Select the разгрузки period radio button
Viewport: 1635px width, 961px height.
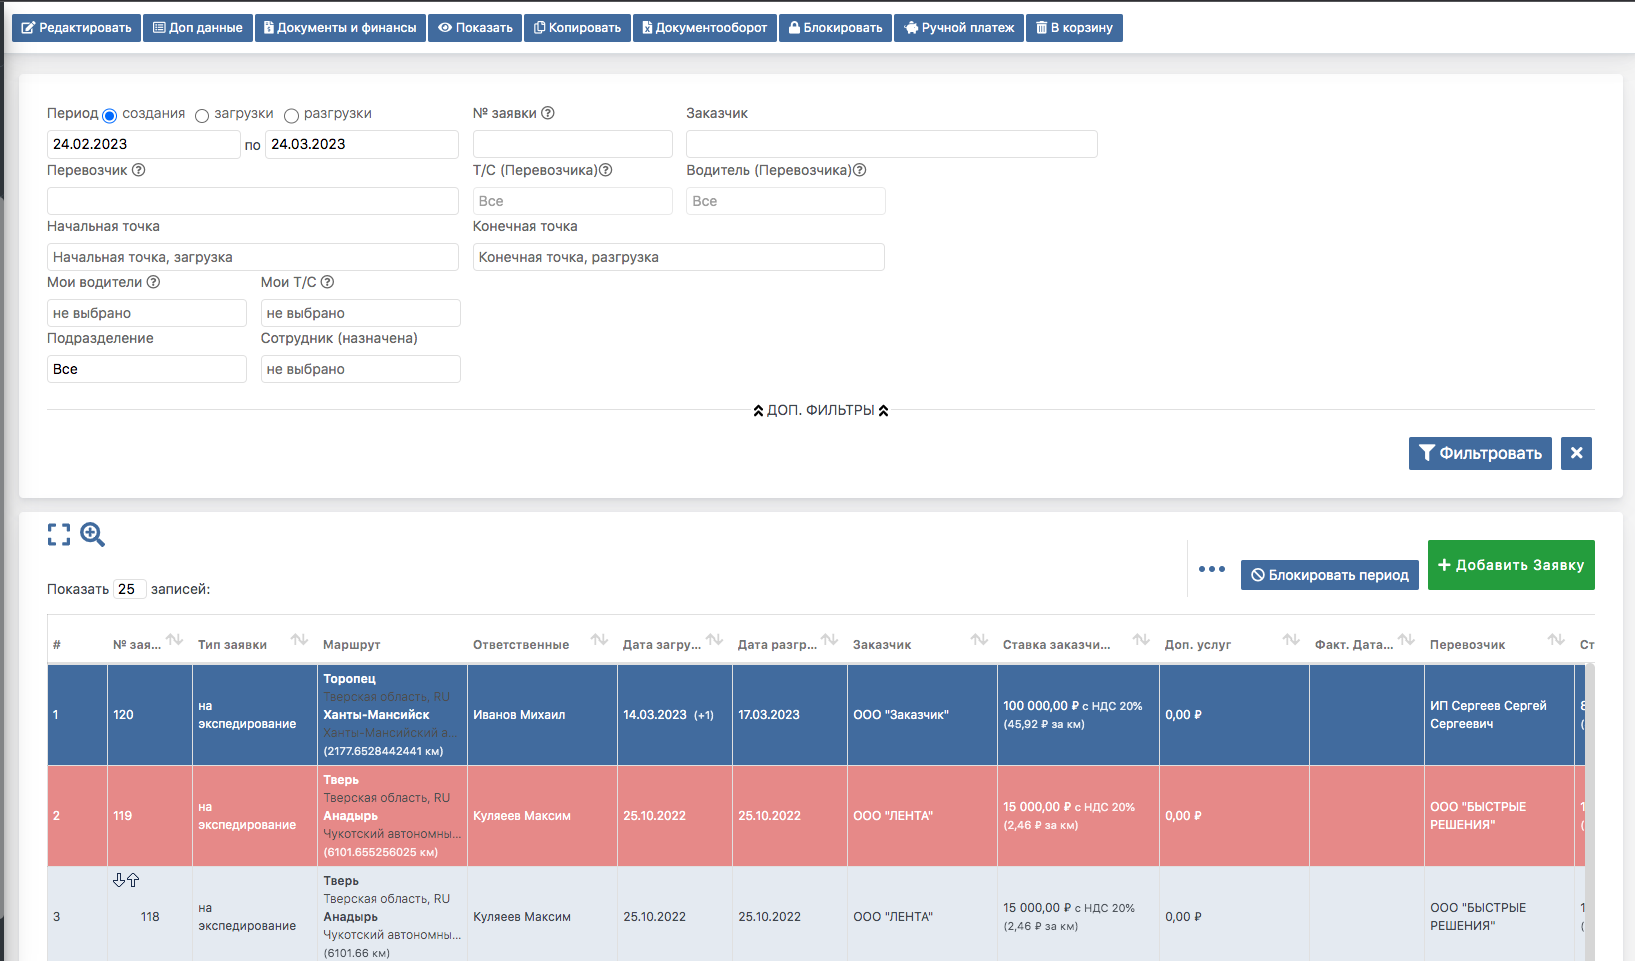291,115
